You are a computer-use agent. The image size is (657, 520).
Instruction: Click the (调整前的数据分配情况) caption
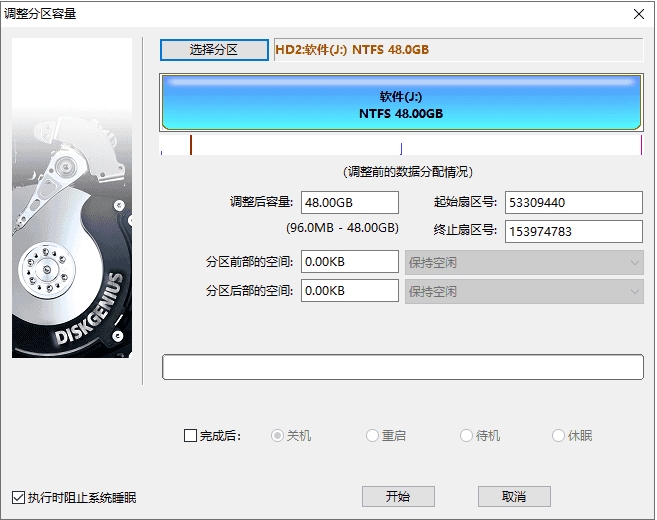[408, 172]
